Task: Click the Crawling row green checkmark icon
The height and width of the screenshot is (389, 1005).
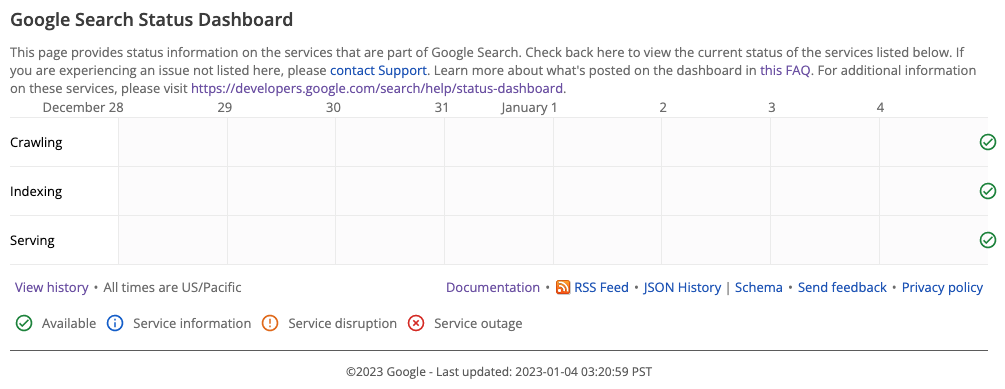Action: 988,142
